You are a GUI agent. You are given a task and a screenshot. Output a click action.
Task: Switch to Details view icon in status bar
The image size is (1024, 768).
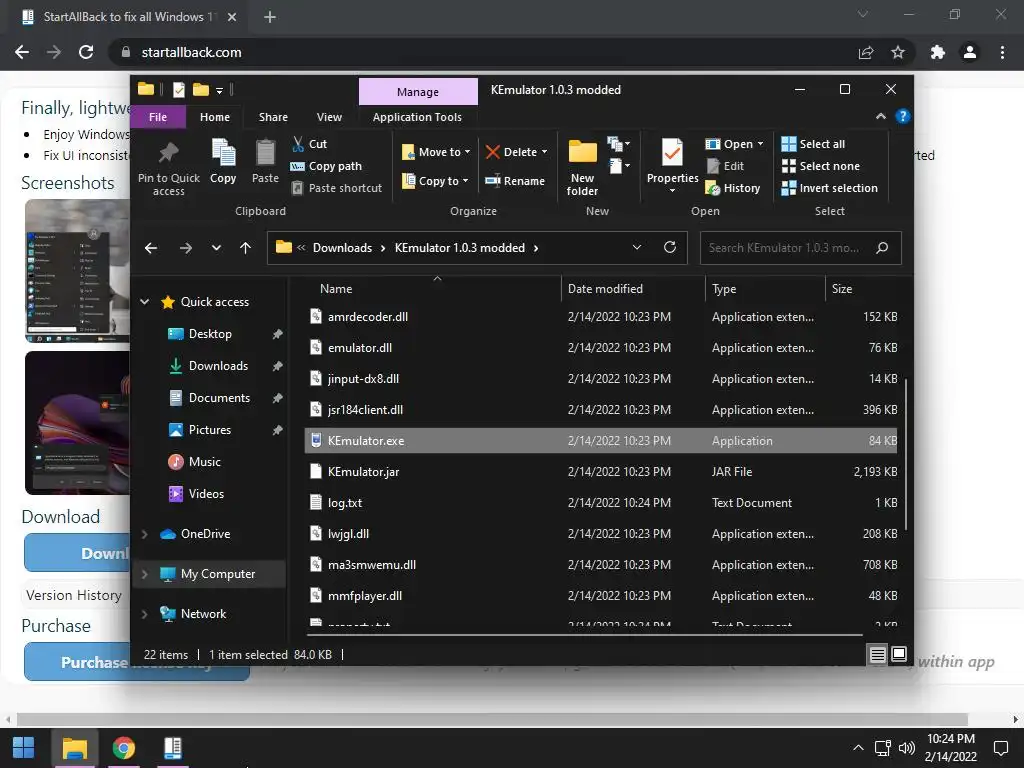point(877,654)
